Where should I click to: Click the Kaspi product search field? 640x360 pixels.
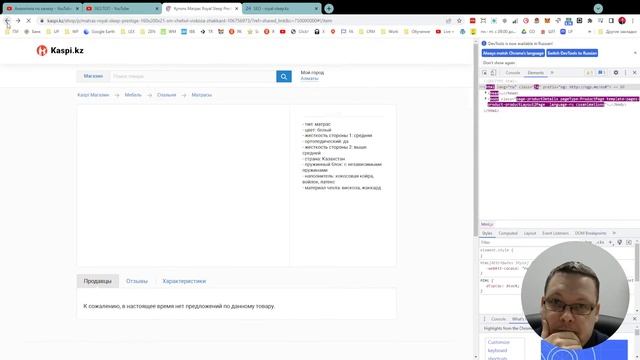[x=193, y=76]
